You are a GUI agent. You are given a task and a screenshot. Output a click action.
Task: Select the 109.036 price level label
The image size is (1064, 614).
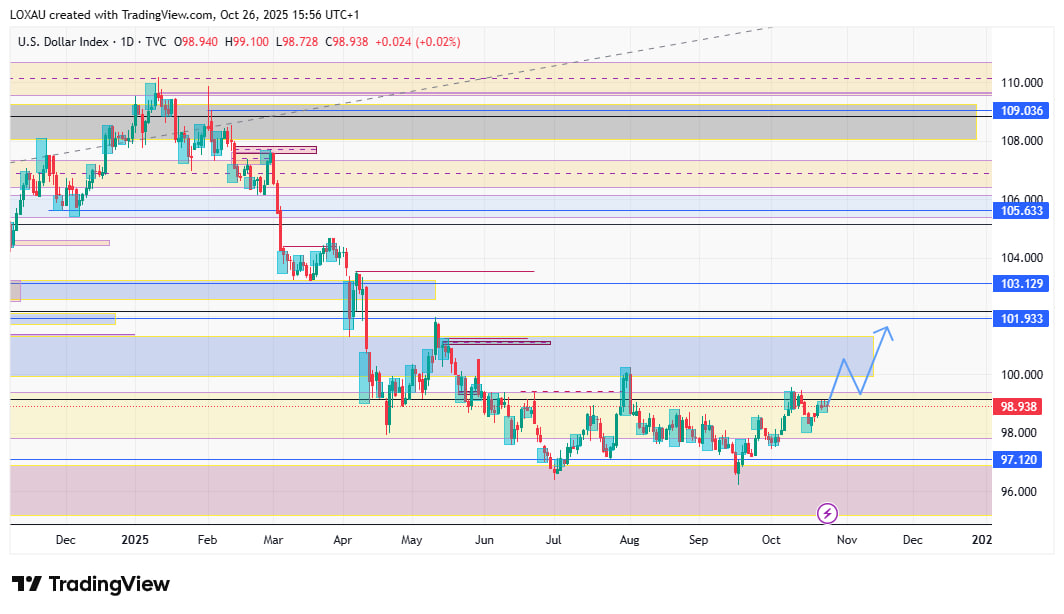click(x=1021, y=111)
